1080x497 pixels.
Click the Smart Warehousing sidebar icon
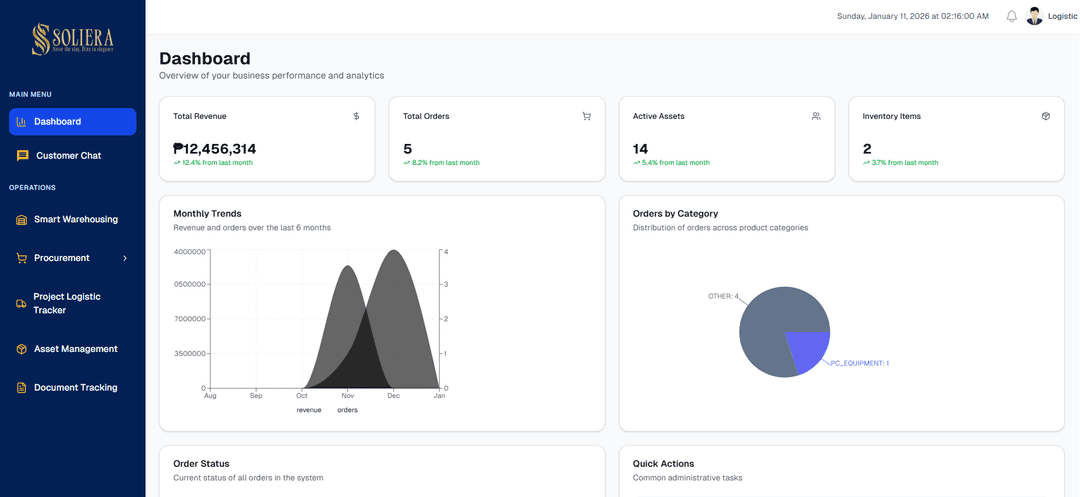22,220
